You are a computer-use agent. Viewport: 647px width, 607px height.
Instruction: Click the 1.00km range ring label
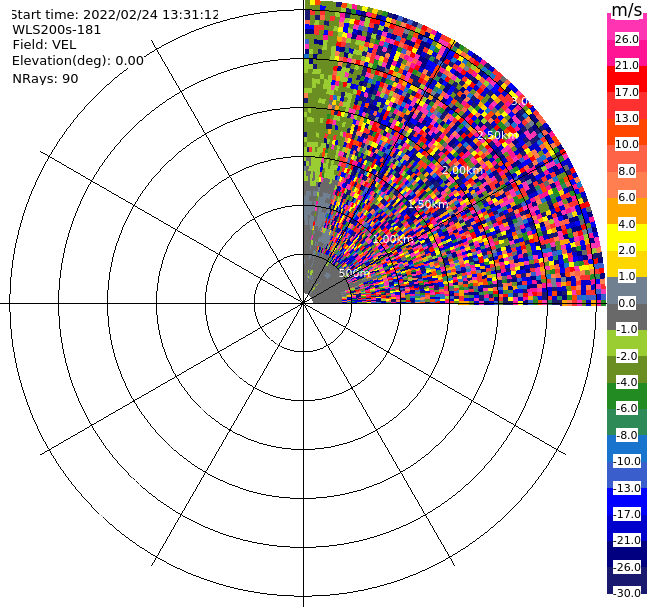point(392,239)
